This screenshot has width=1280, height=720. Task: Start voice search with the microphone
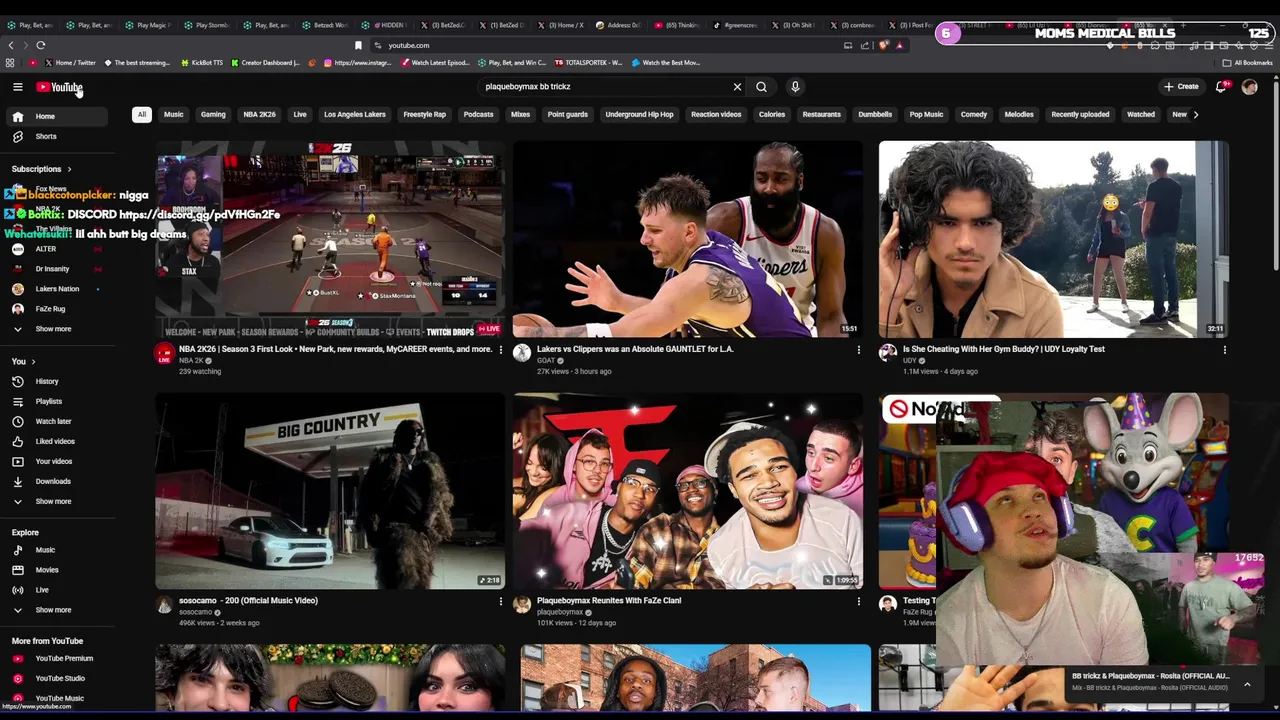pyautogui.click(x=795, y=87)
